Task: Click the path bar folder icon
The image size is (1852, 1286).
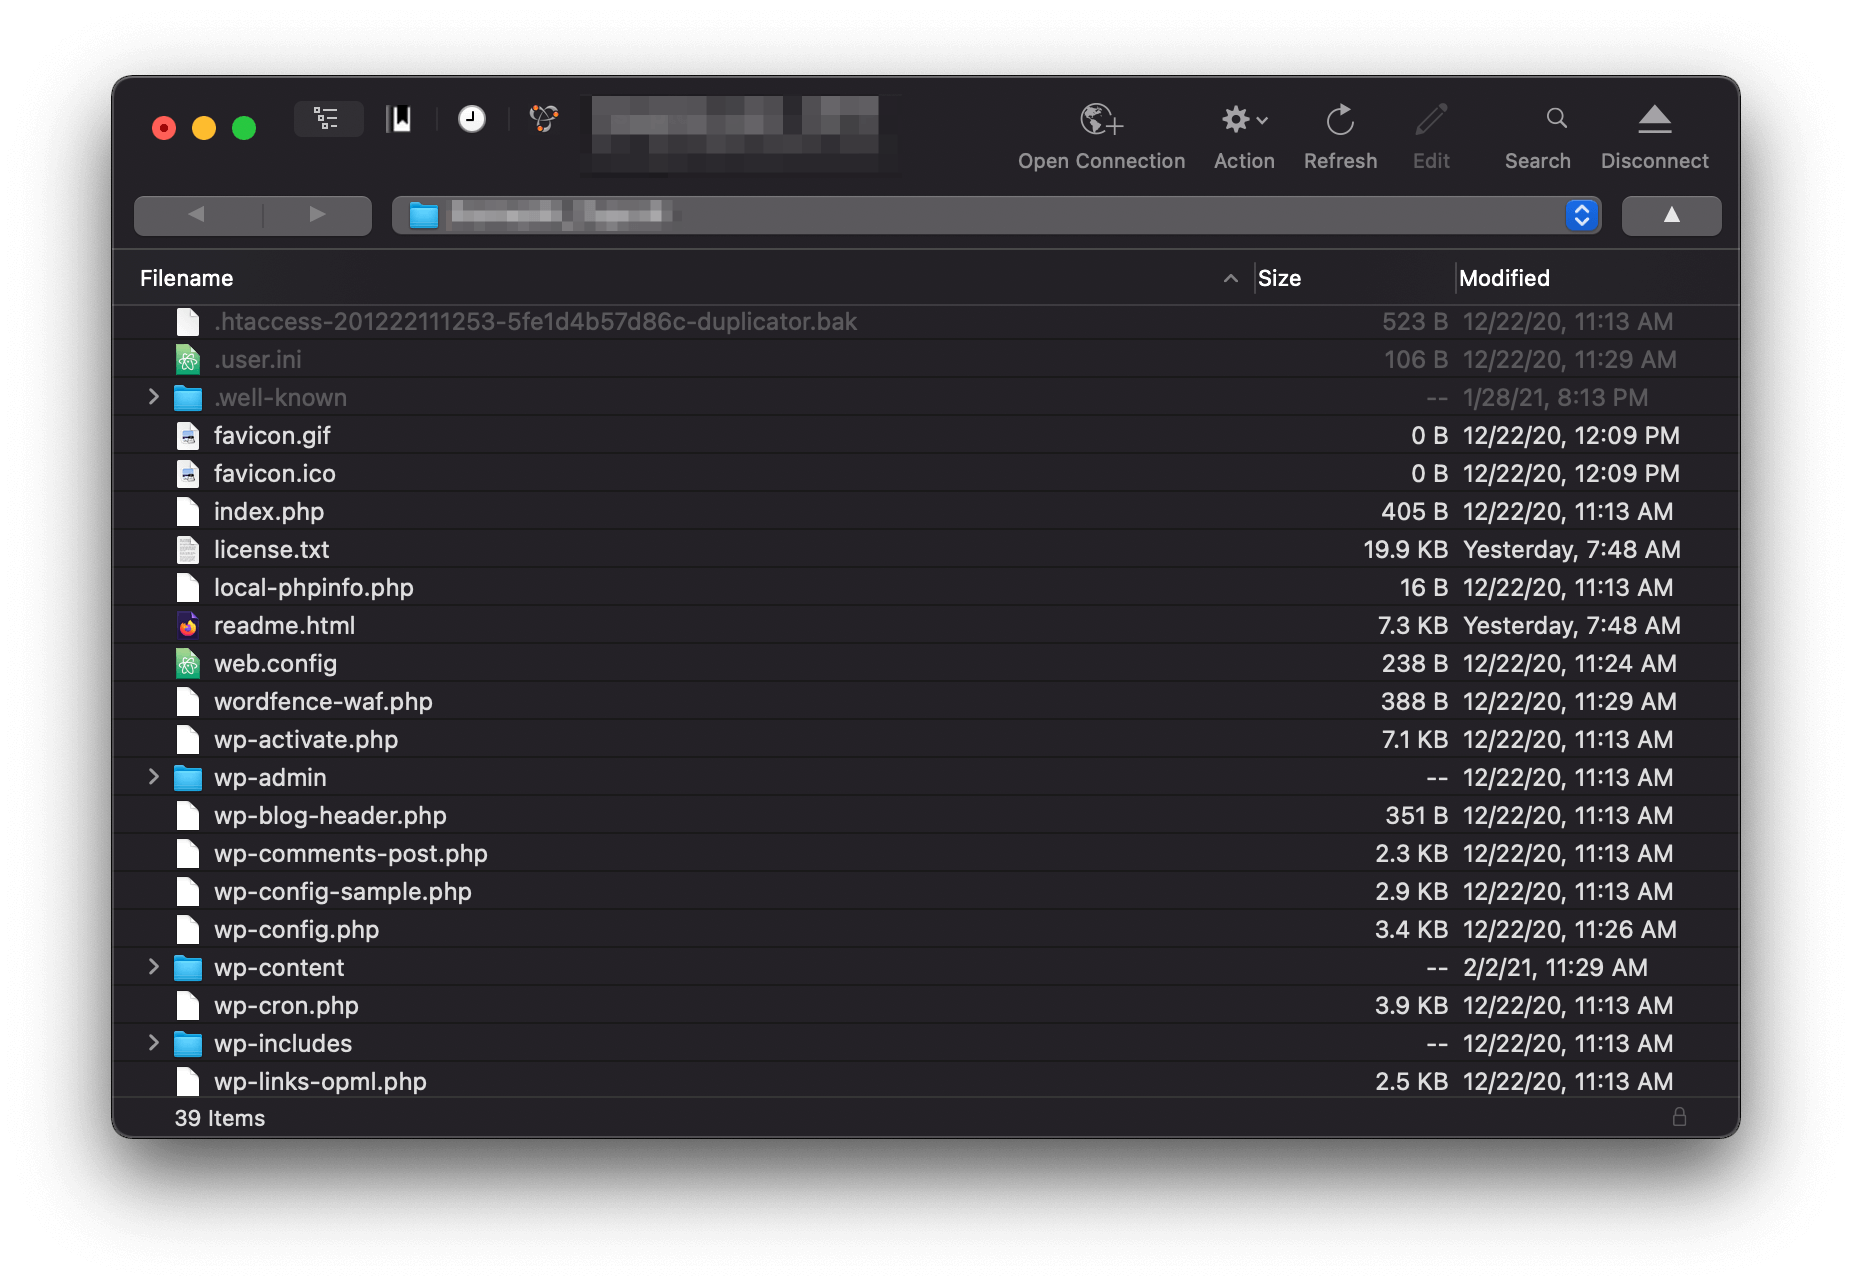Action: tap(424, 215)
